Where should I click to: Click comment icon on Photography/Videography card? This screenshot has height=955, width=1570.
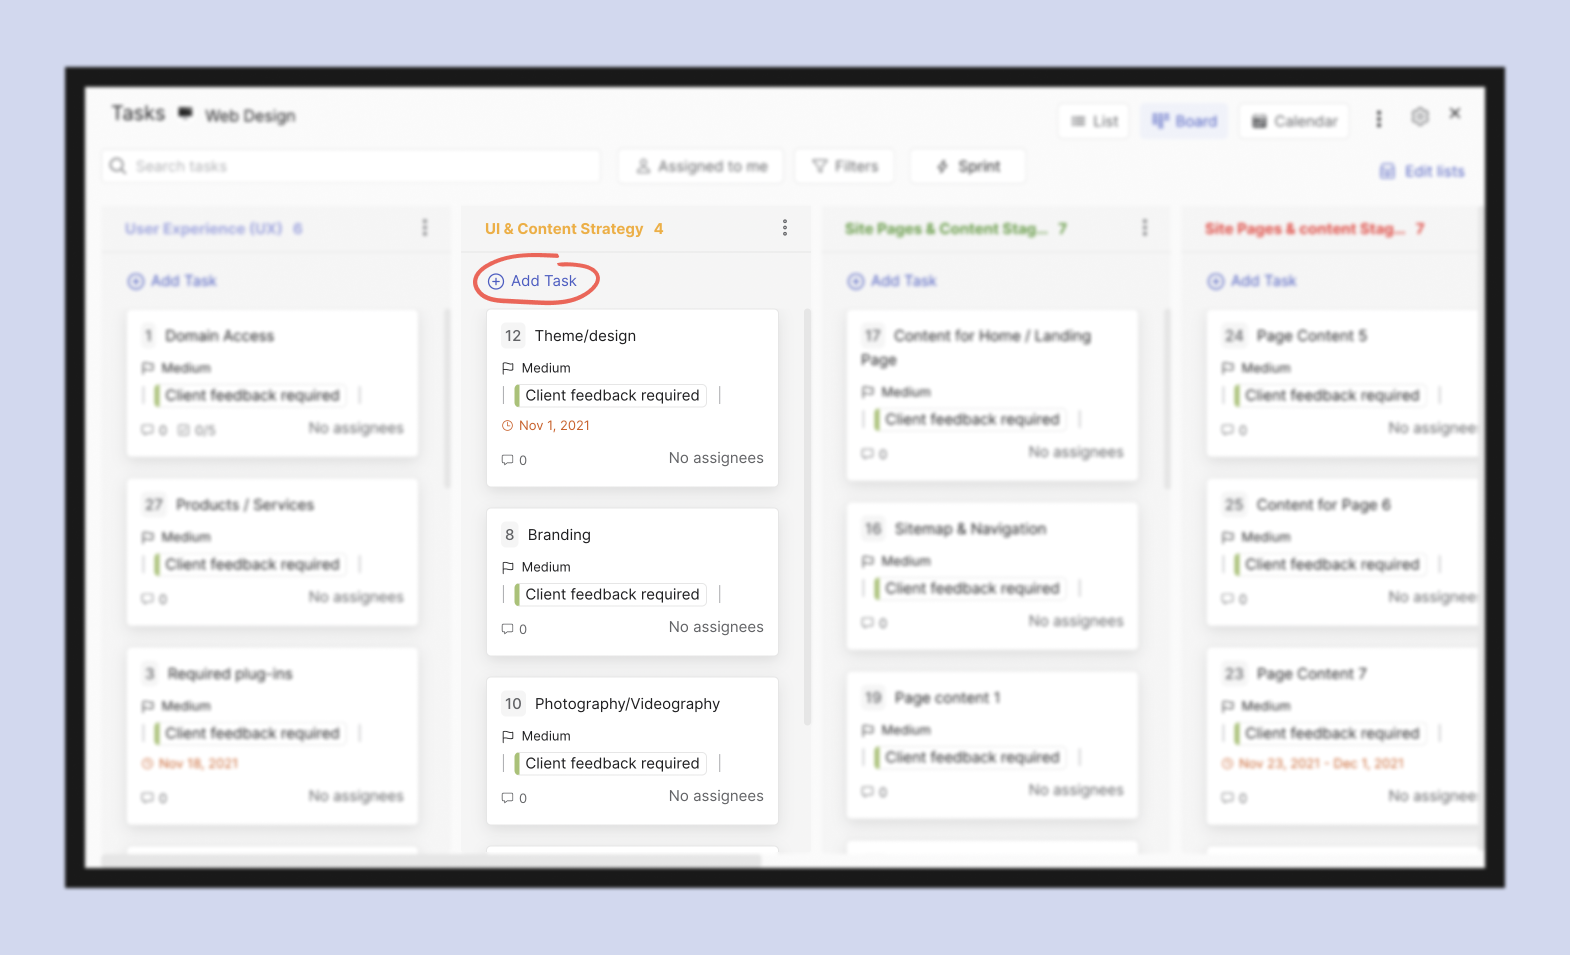coord(508,798)
